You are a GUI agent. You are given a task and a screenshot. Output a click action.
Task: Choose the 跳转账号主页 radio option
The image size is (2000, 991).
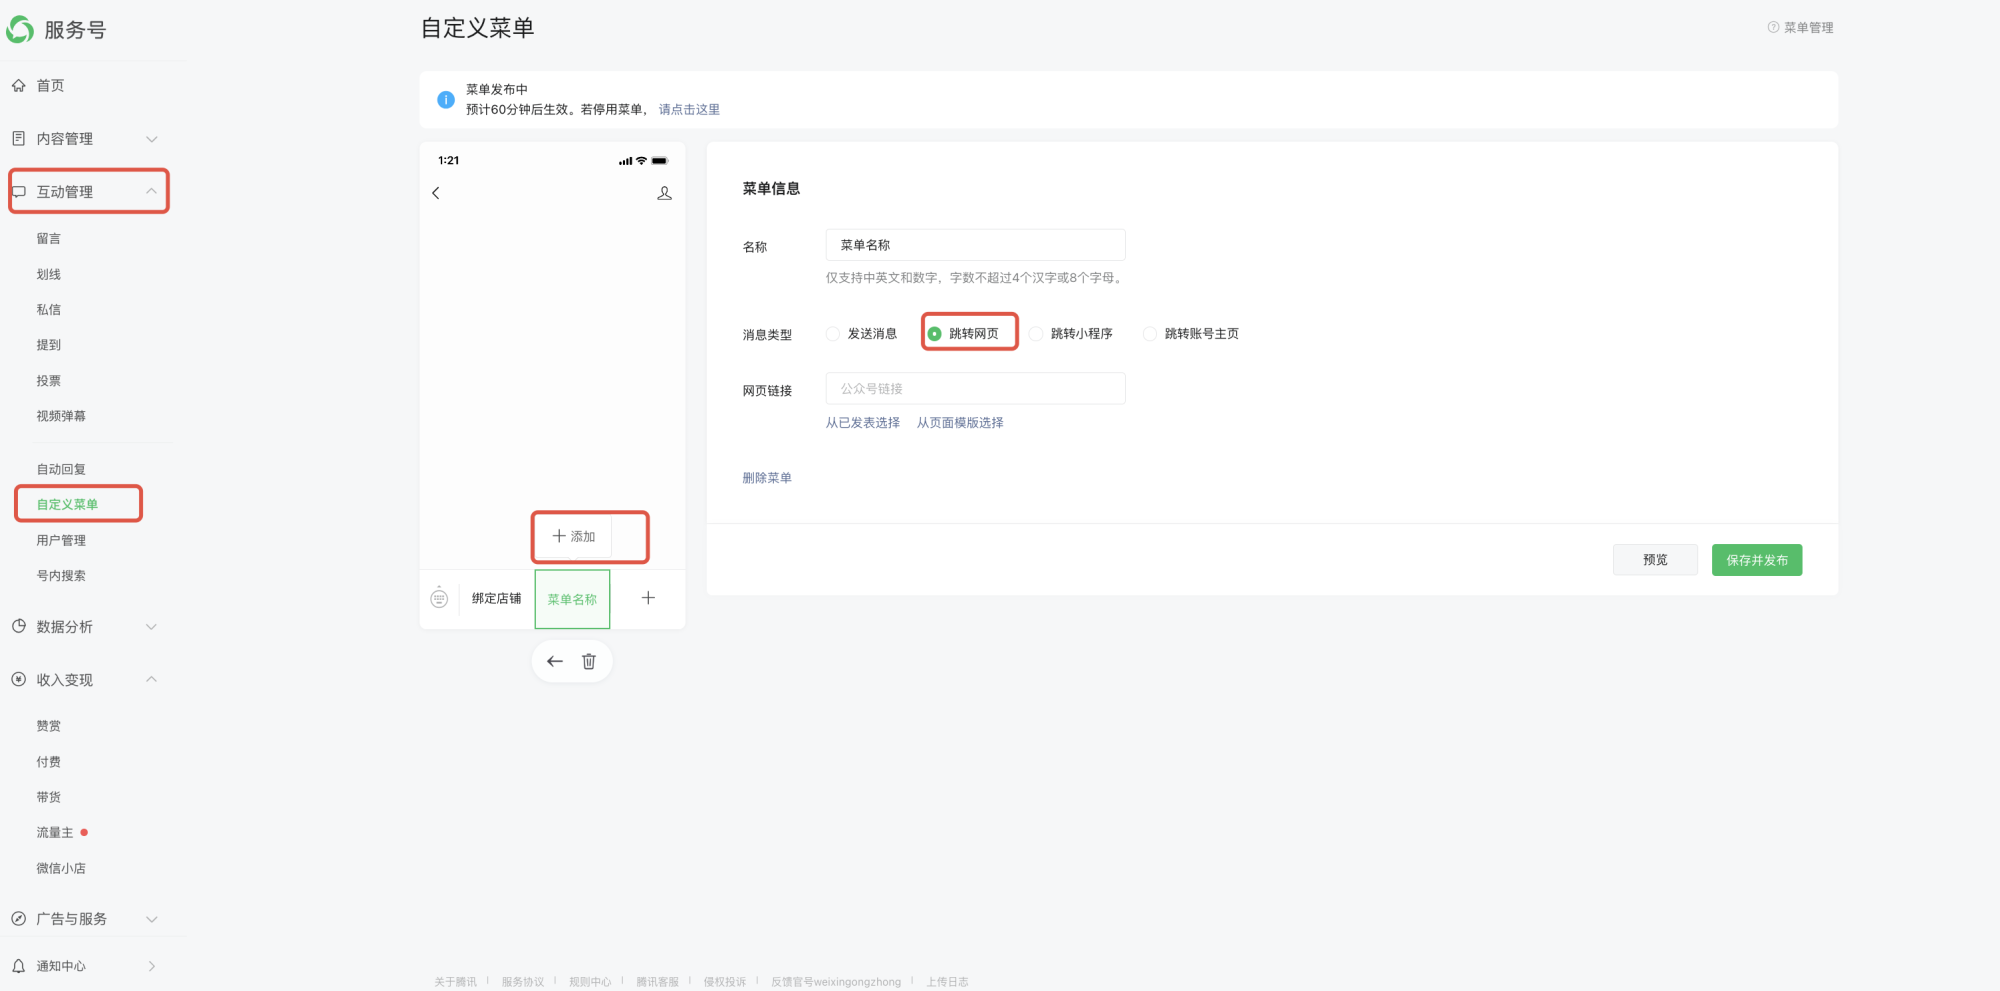(x=1150, y=334)
